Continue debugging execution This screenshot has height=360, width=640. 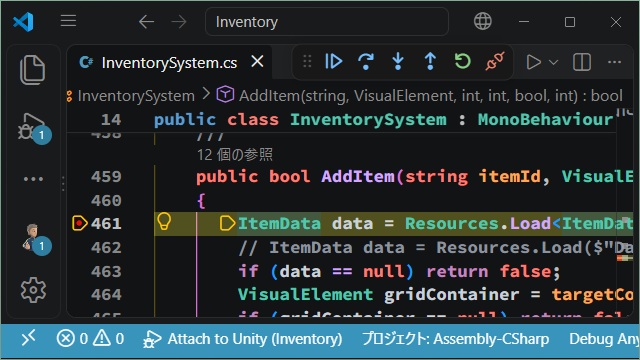333,62
